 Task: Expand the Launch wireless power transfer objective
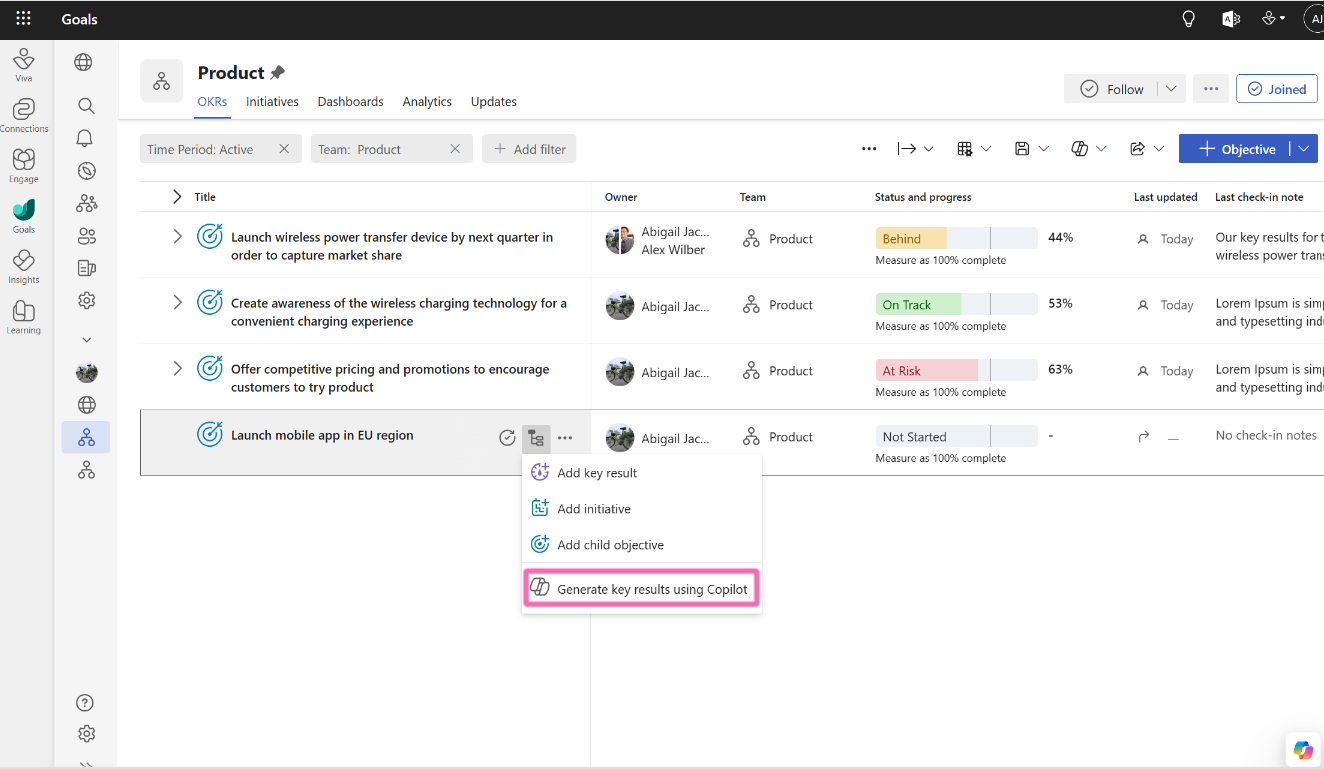[177, 237]
